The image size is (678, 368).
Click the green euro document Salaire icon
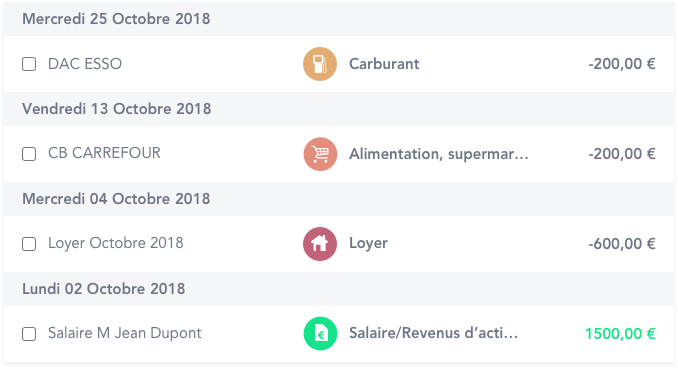pos(320,333)
